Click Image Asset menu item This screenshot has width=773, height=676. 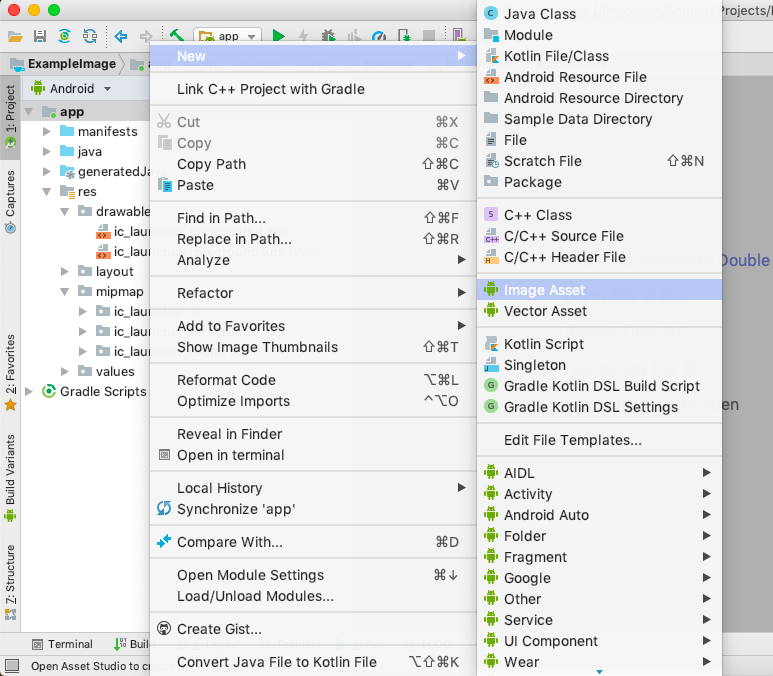(599, 290)
